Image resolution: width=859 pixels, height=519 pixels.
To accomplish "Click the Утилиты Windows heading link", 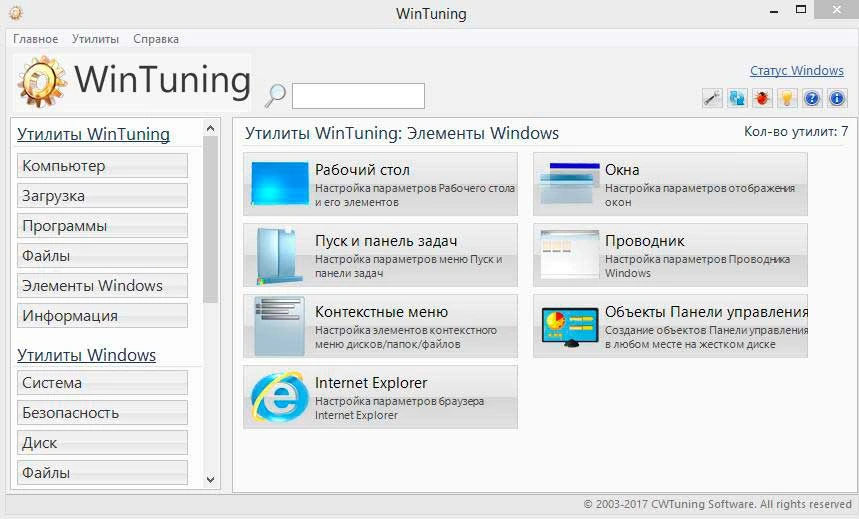I will 87,355.
